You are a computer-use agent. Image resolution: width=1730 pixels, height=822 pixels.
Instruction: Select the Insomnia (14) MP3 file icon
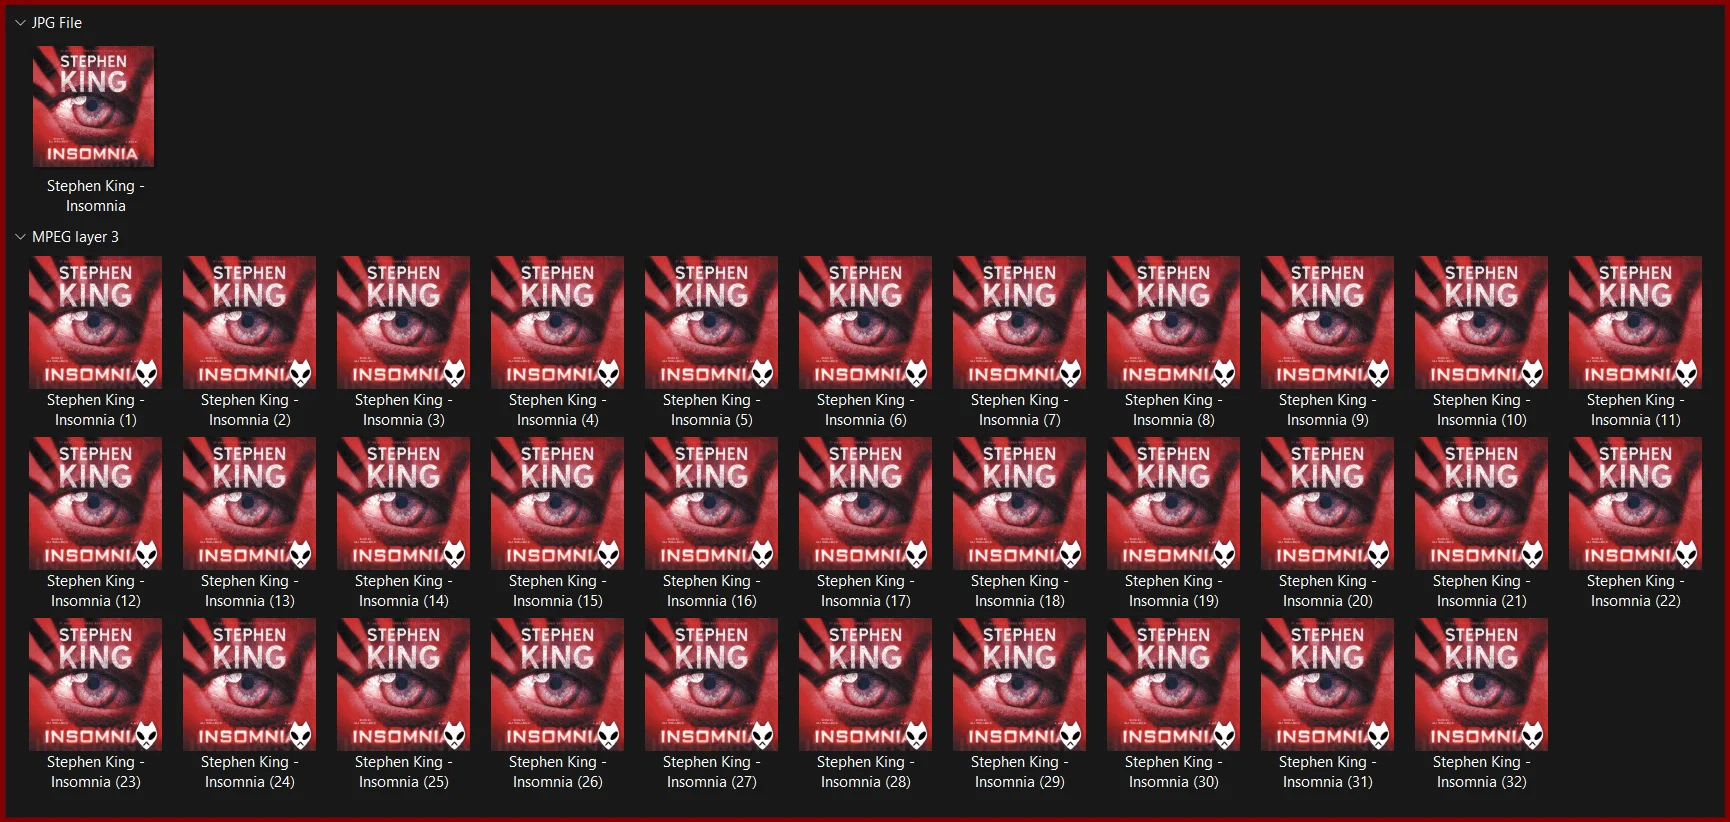404,503
